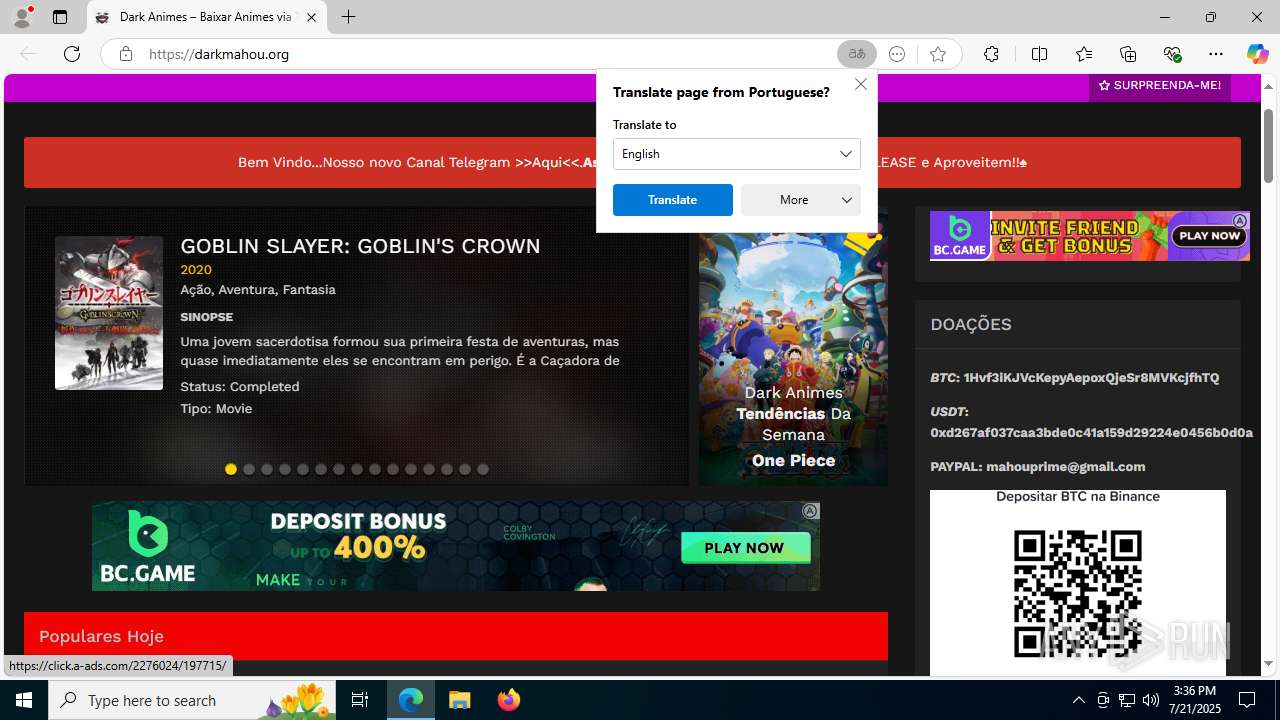Click the address bar URL
Image resolution: width=1280 pixels, height=720 pixels.
click(219, 54)
